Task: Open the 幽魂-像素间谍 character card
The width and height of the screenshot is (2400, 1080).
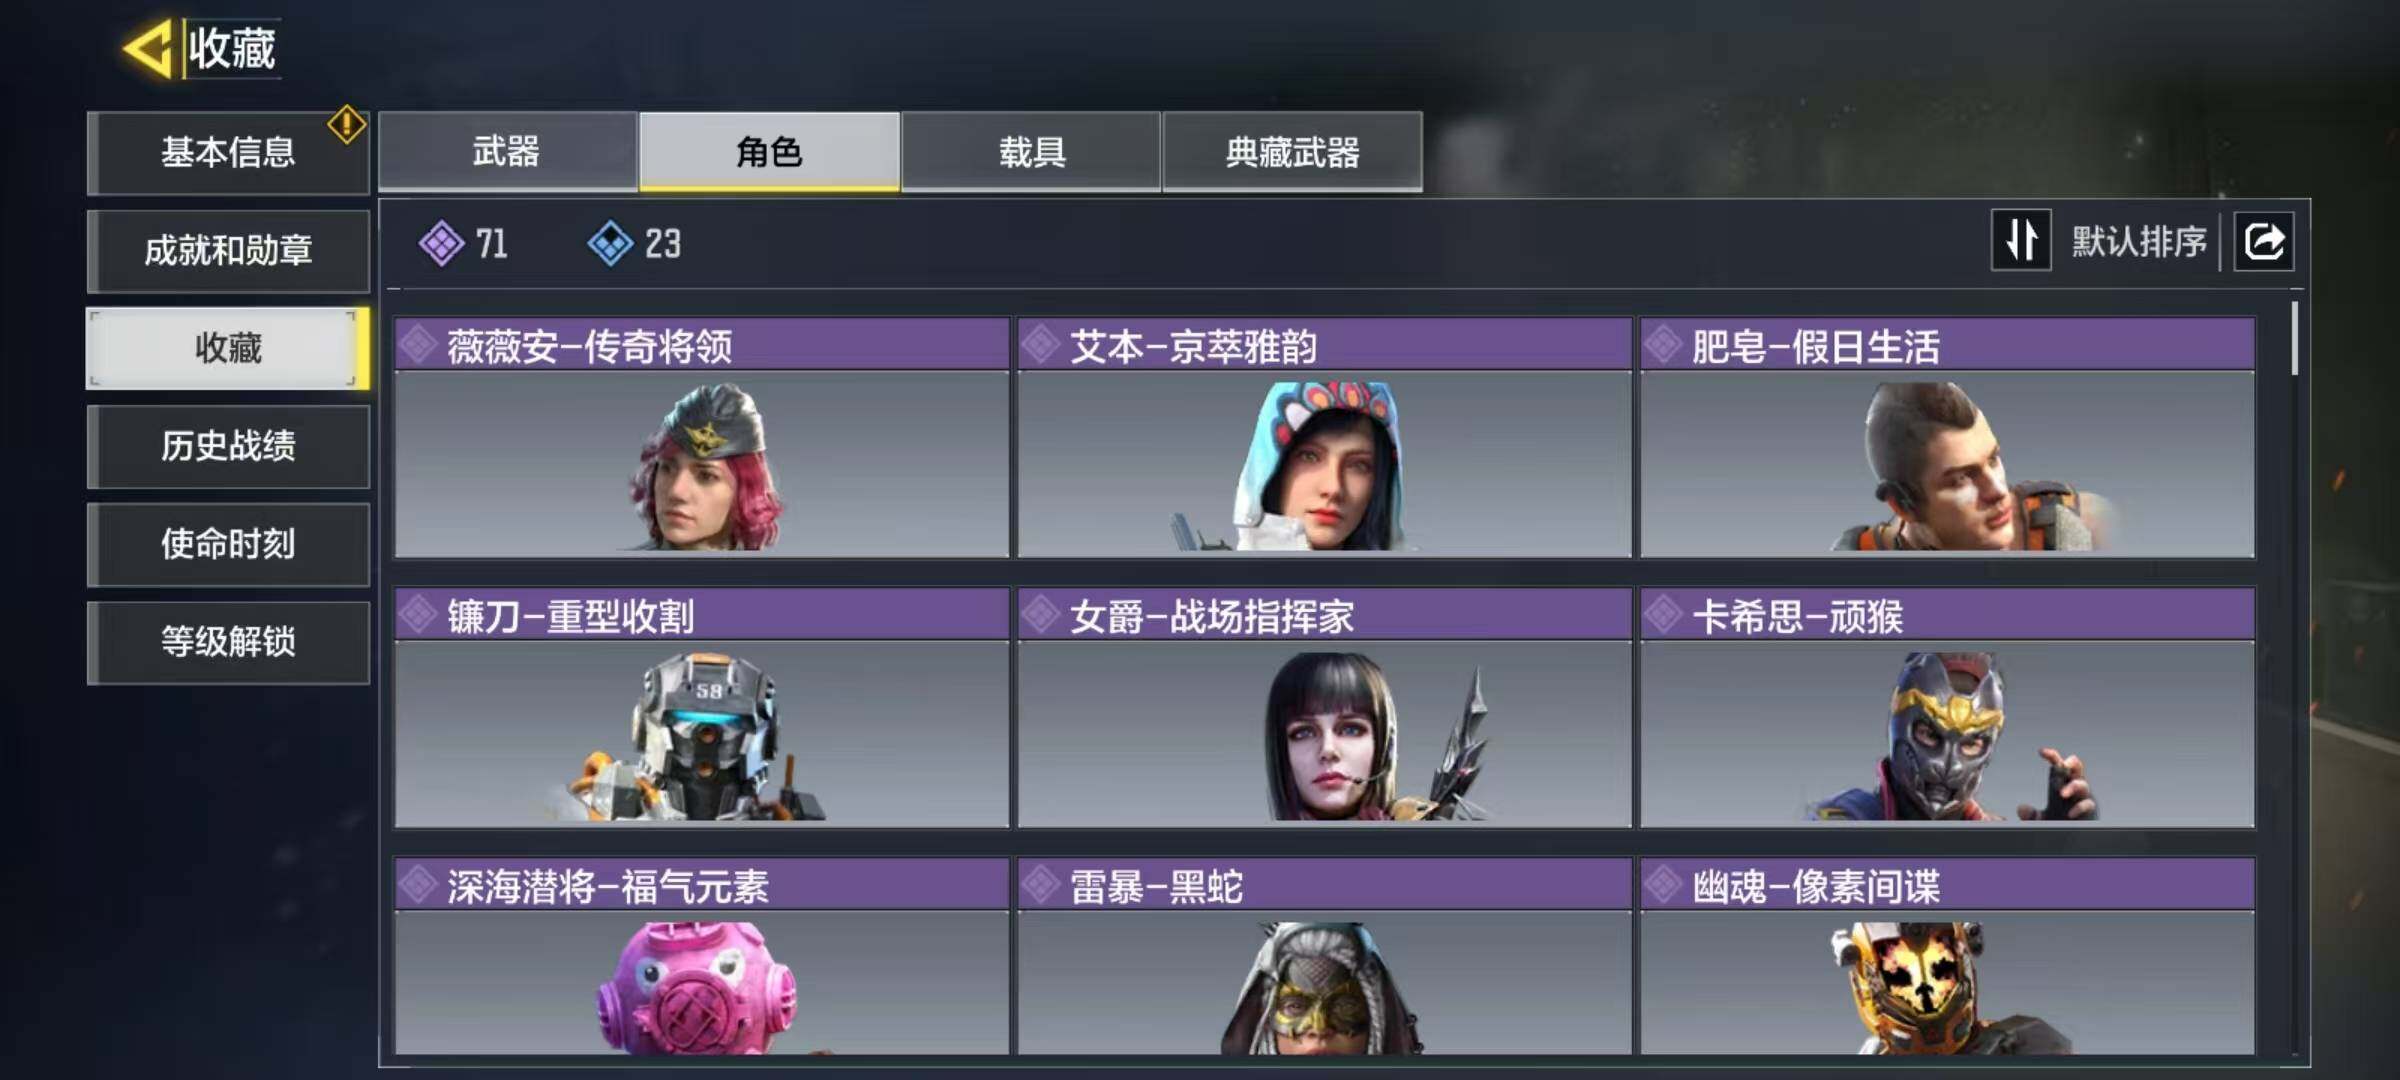Action: pyautogui.click(x=1947, y=956)
